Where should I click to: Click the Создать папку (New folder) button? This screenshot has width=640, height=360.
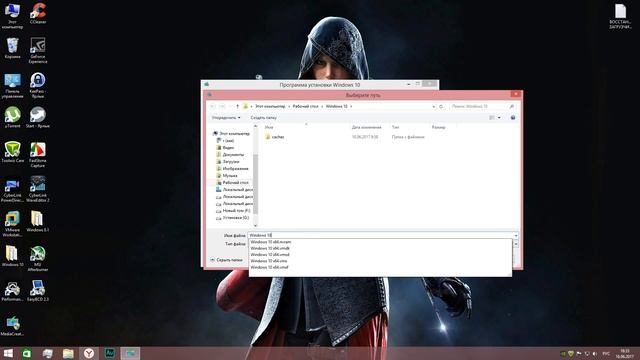(x=263, y=118)
